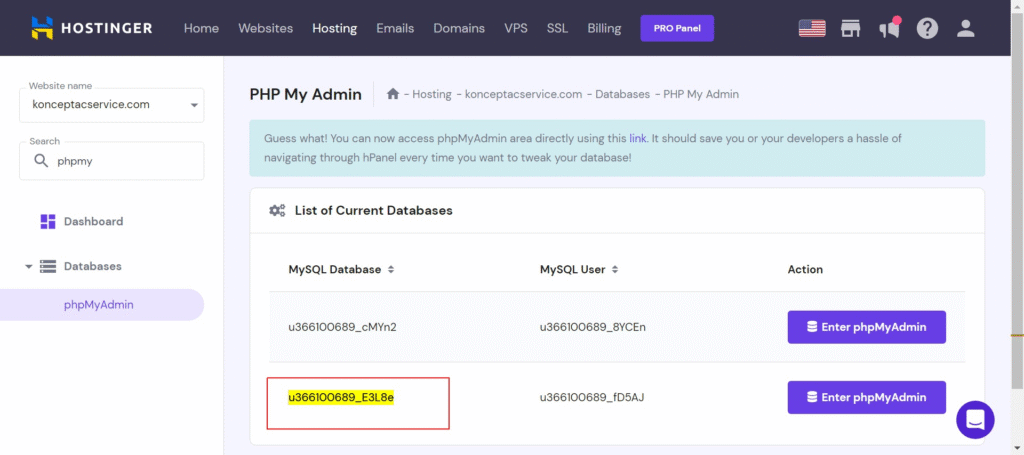This screenshot has width=1024, height=455.
Task: Open Billing in top navigation
Action: (604, 28)
